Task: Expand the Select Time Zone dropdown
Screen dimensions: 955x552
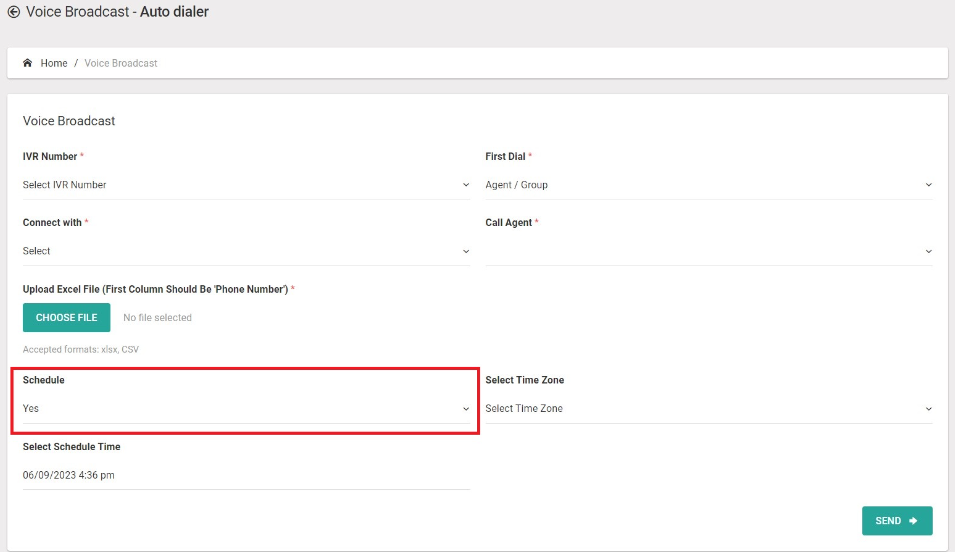Action: point(708,408)
